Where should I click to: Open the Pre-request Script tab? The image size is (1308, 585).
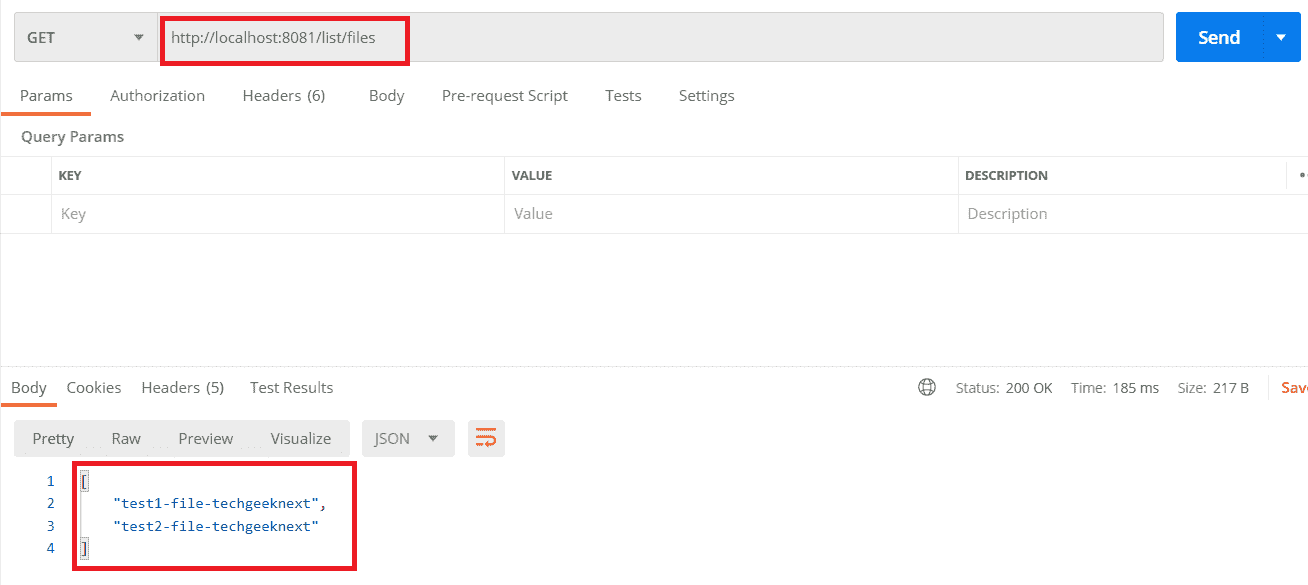point(505,96)
